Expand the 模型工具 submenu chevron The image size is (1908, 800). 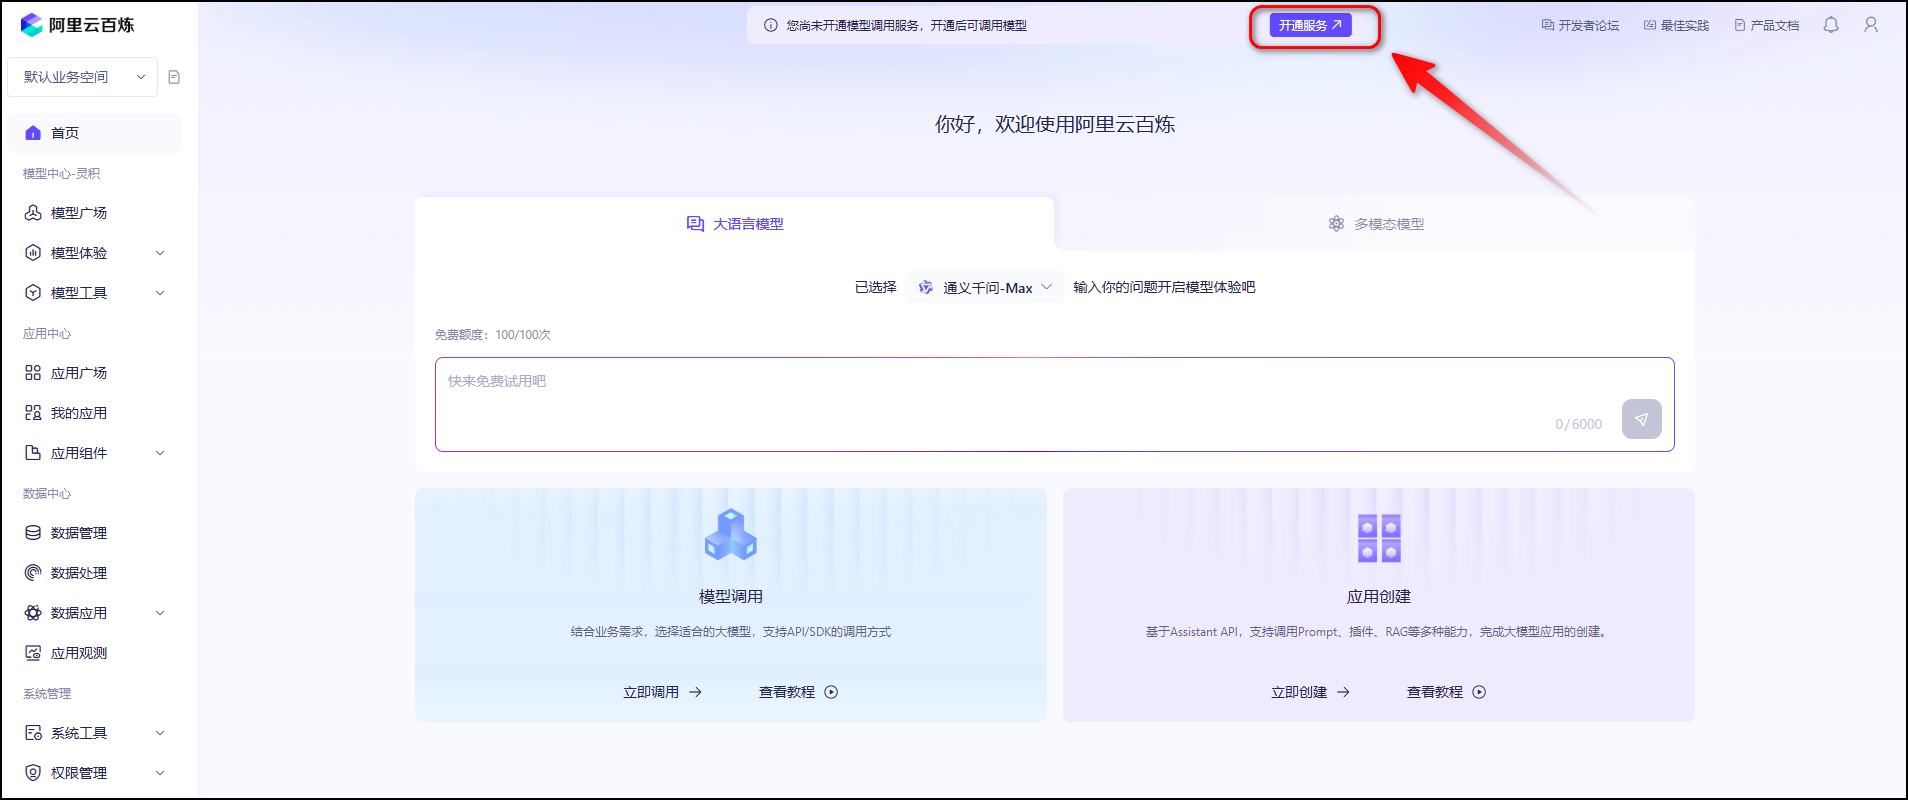pyautogui.click(x=160, y=293)
